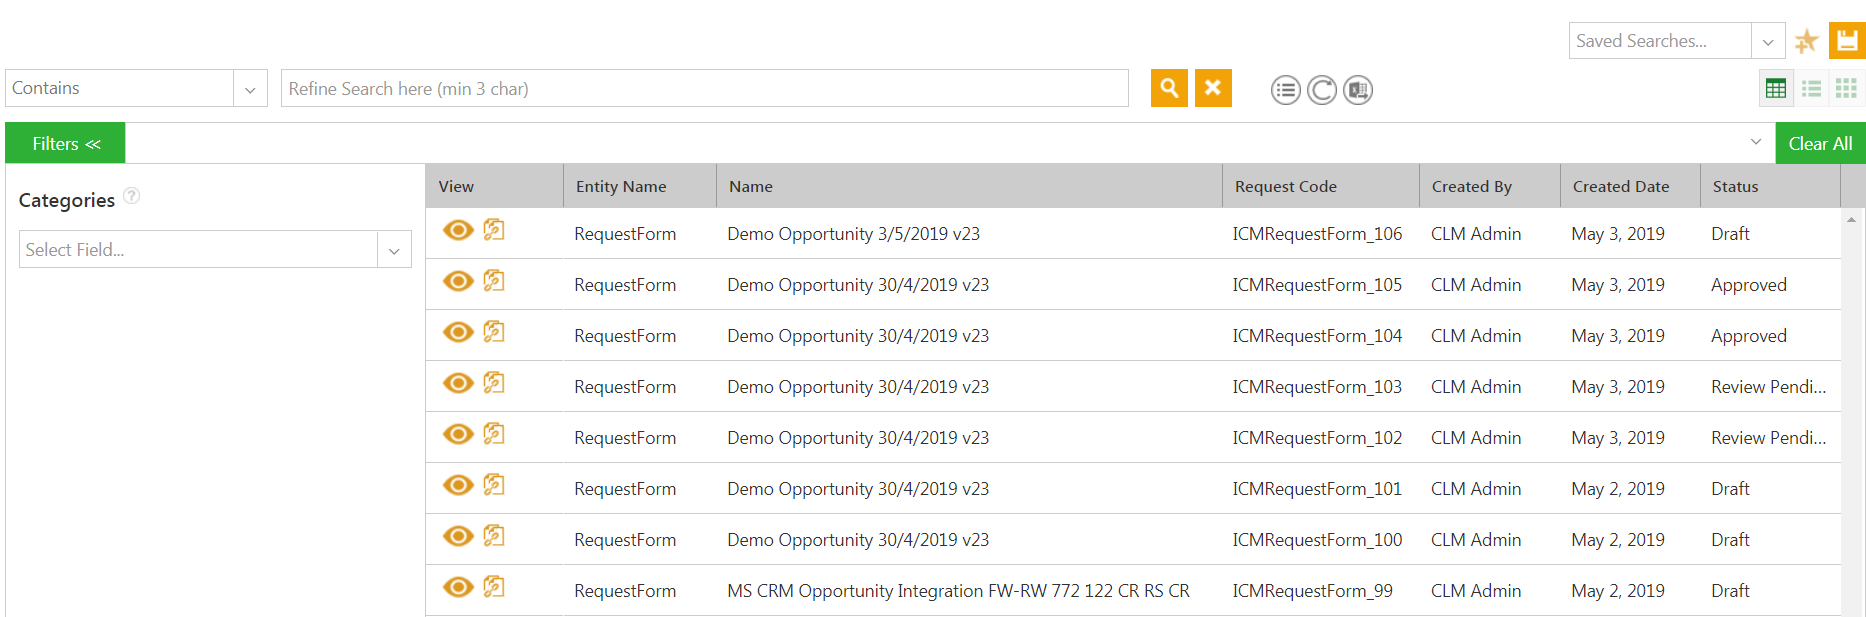Sort by Request Code column header

1285,187
